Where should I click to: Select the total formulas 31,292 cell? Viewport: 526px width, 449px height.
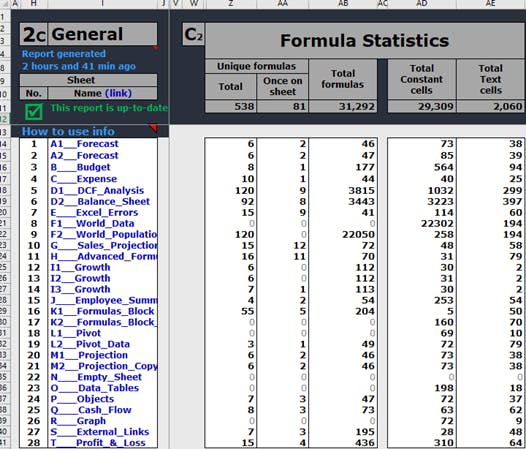(x=343, y=106)
